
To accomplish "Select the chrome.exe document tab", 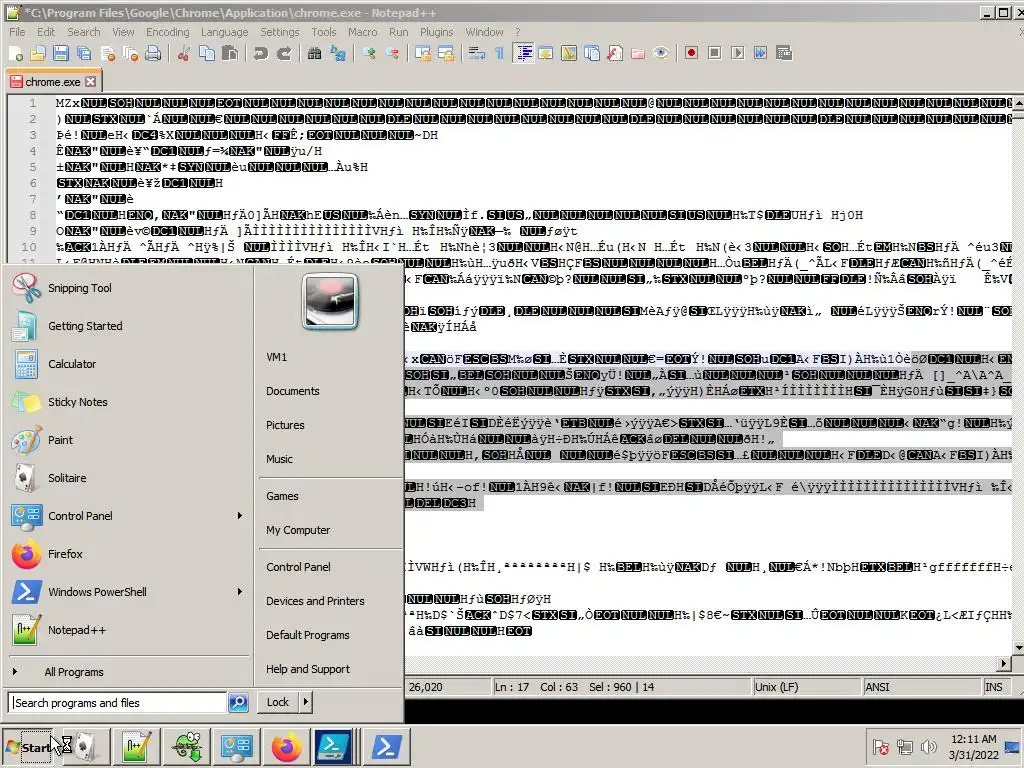I will point(52,82).
